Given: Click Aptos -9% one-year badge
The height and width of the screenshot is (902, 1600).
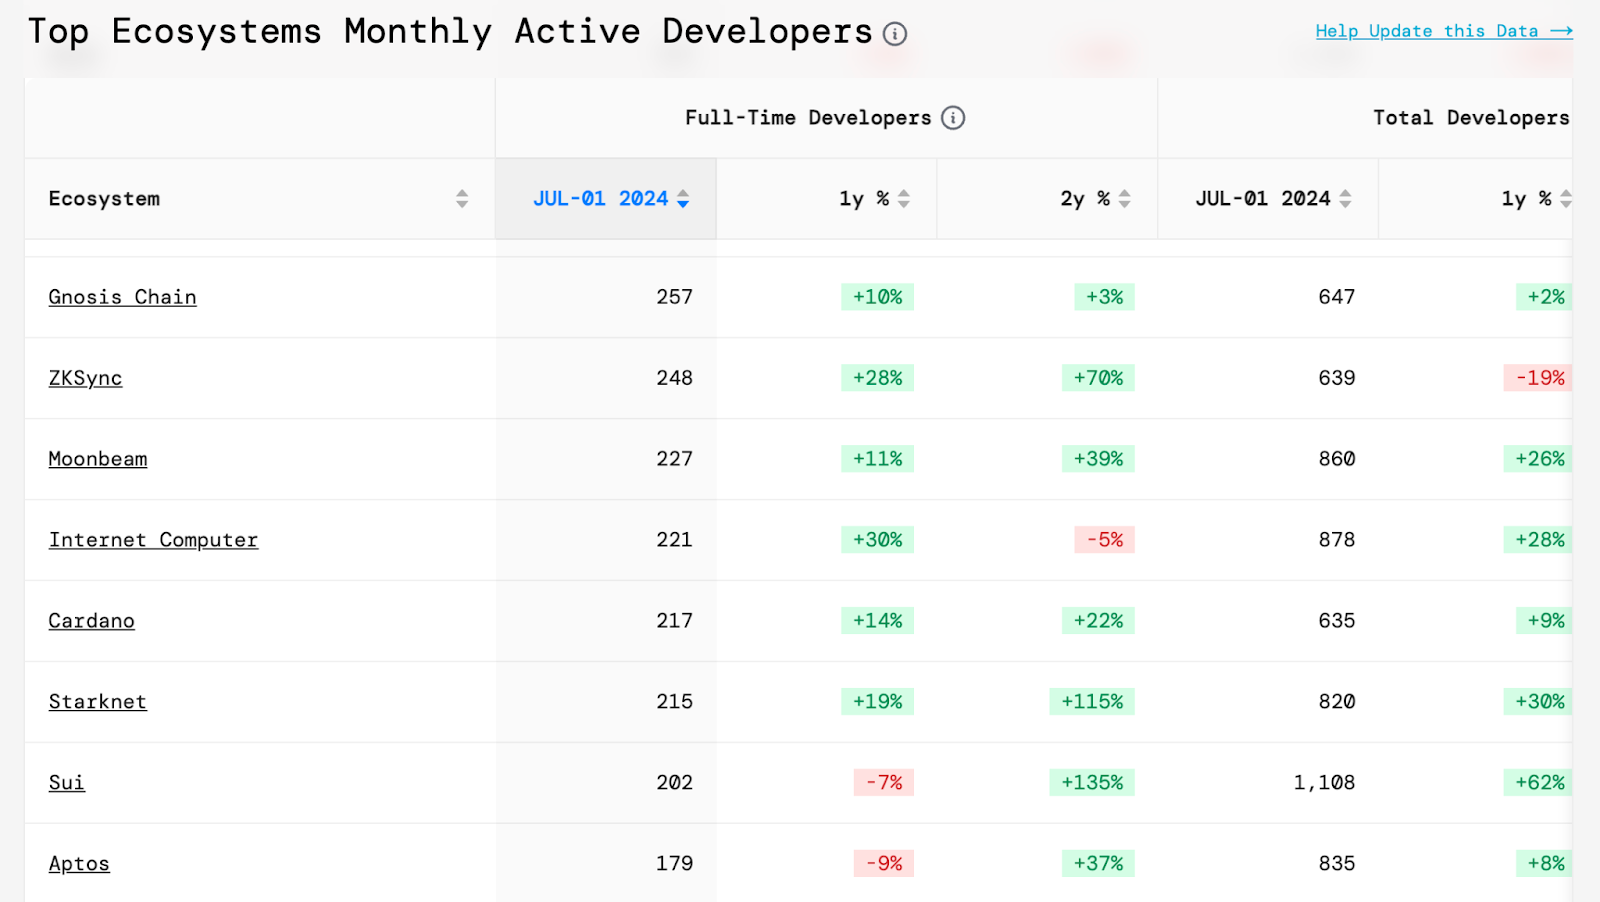Looking at the screenshot, I should point(883,864).
